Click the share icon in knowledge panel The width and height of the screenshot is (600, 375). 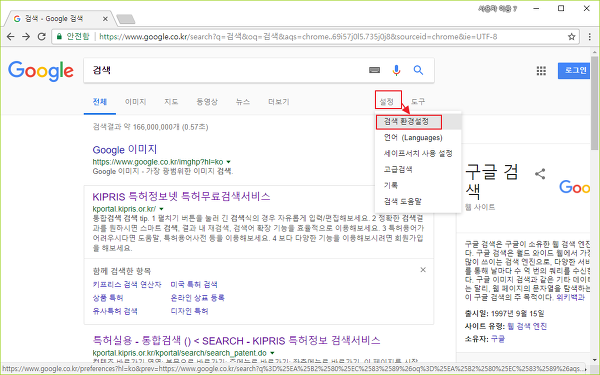540,174
